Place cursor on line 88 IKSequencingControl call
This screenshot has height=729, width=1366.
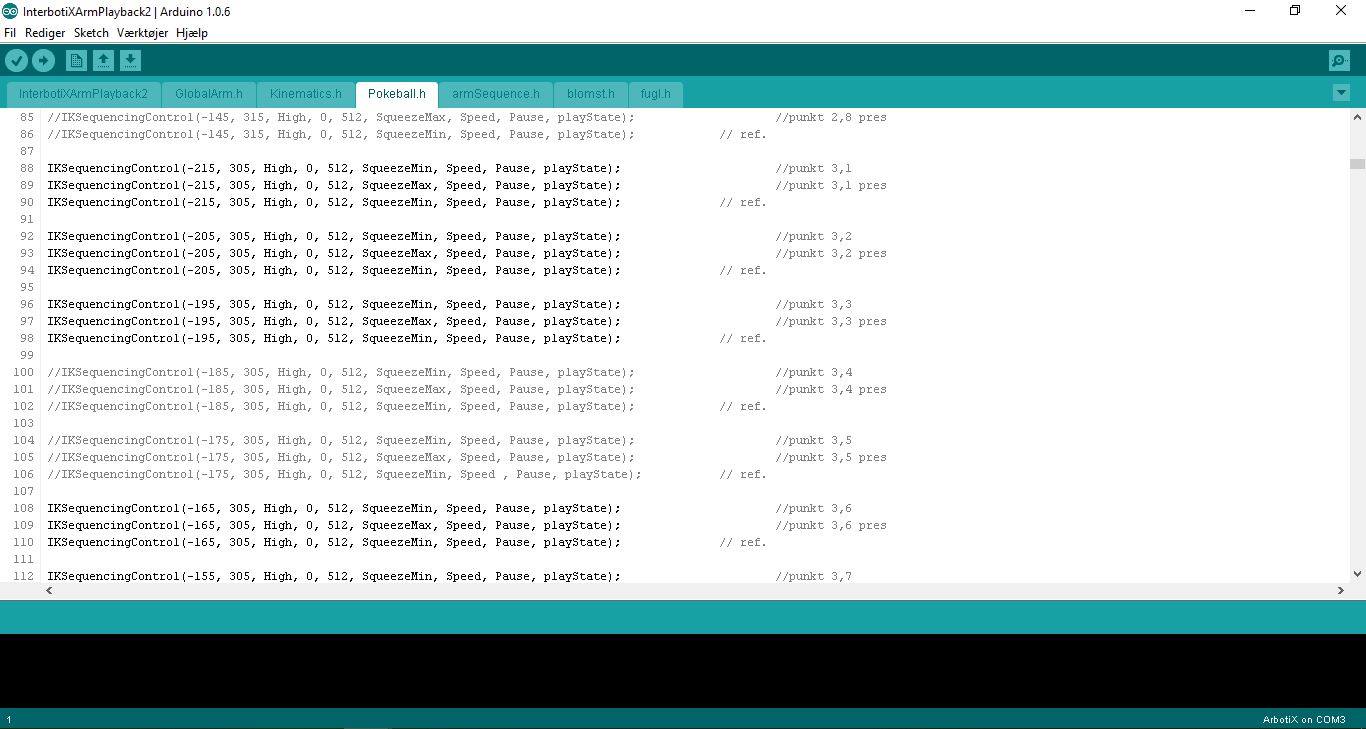(333, 168)
